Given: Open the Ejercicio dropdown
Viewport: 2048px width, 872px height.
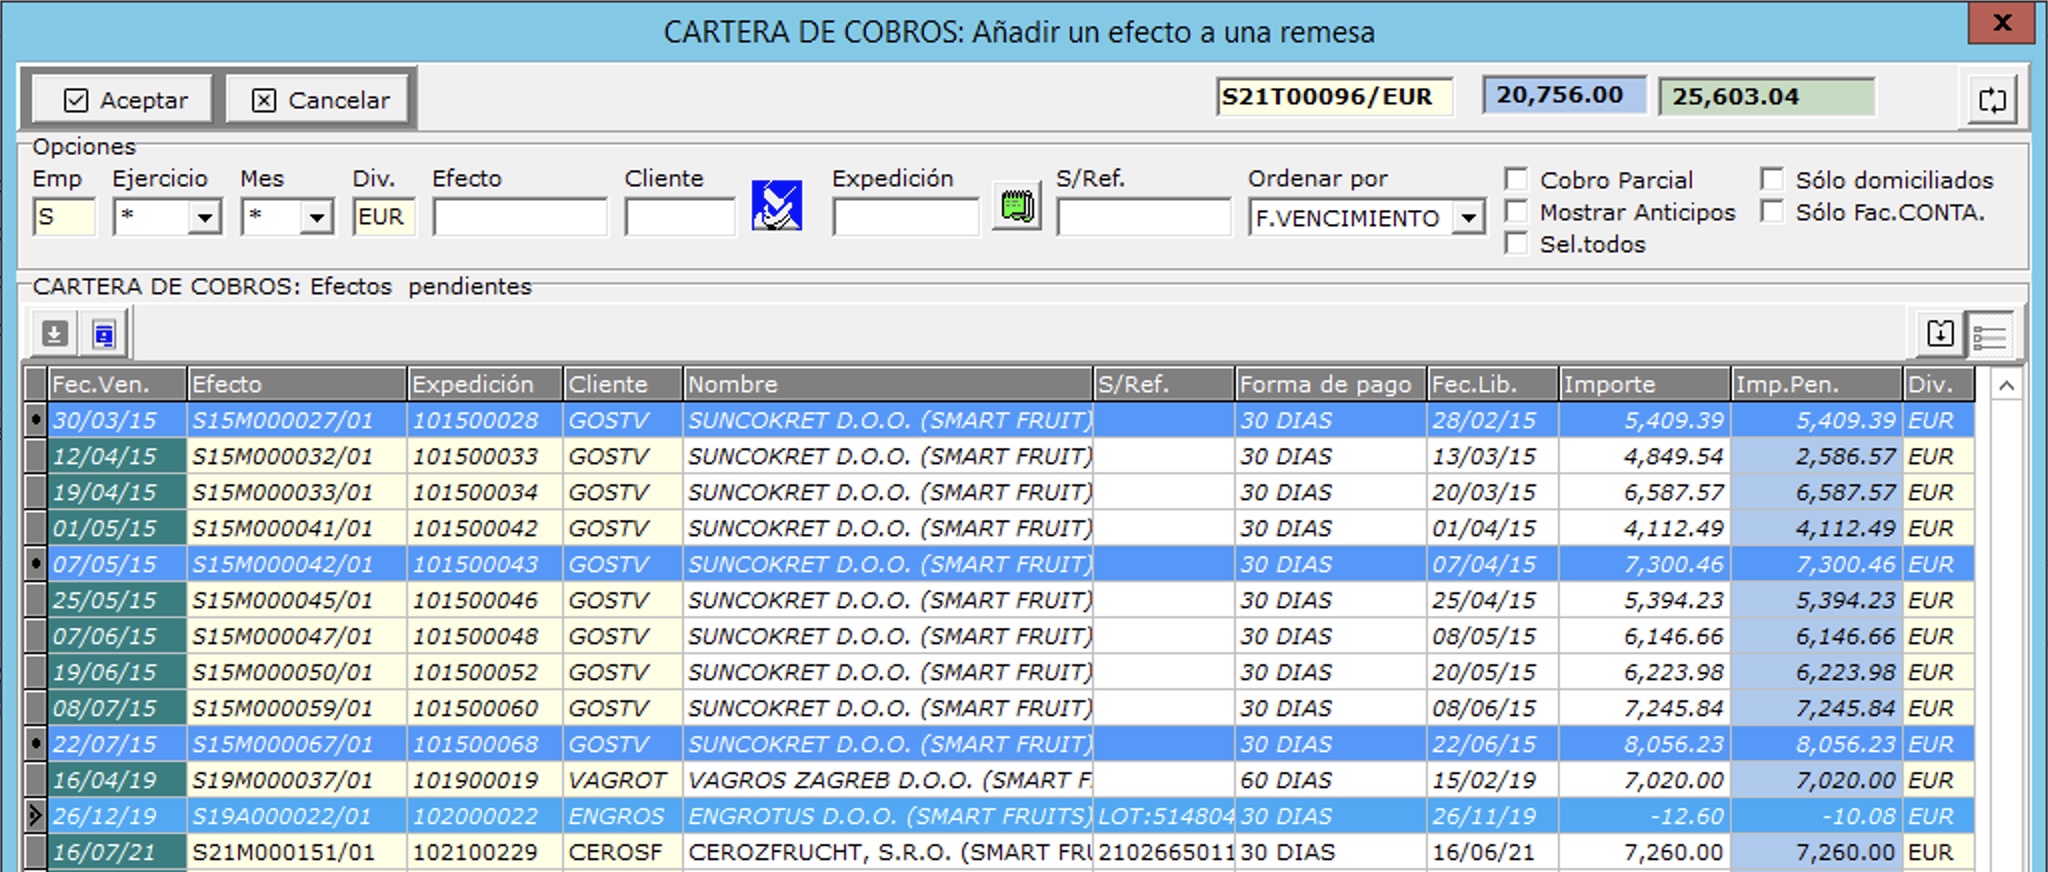Looking at the screenshot, I should point(204,217).
